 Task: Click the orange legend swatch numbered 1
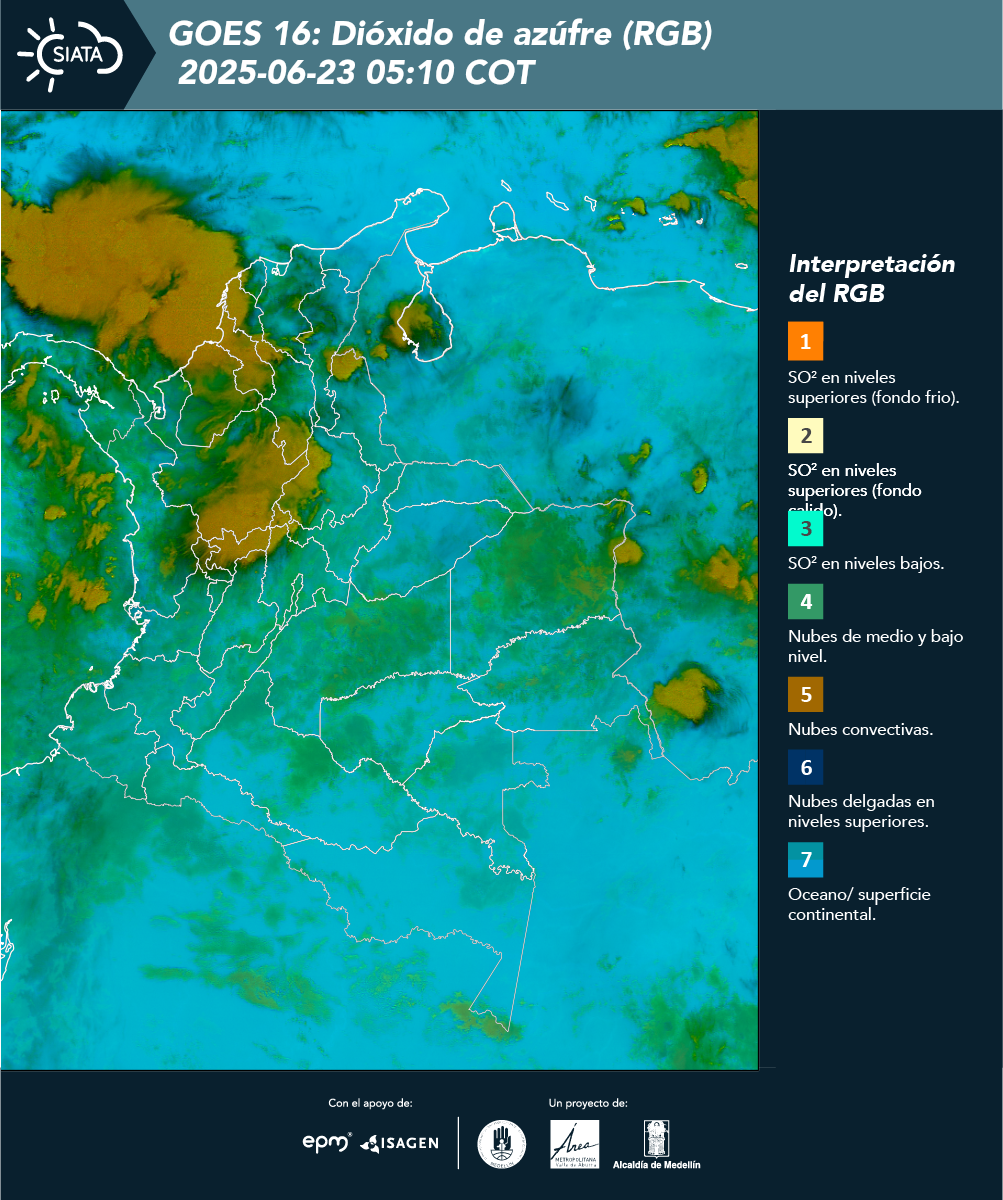(x=805, y=341)
